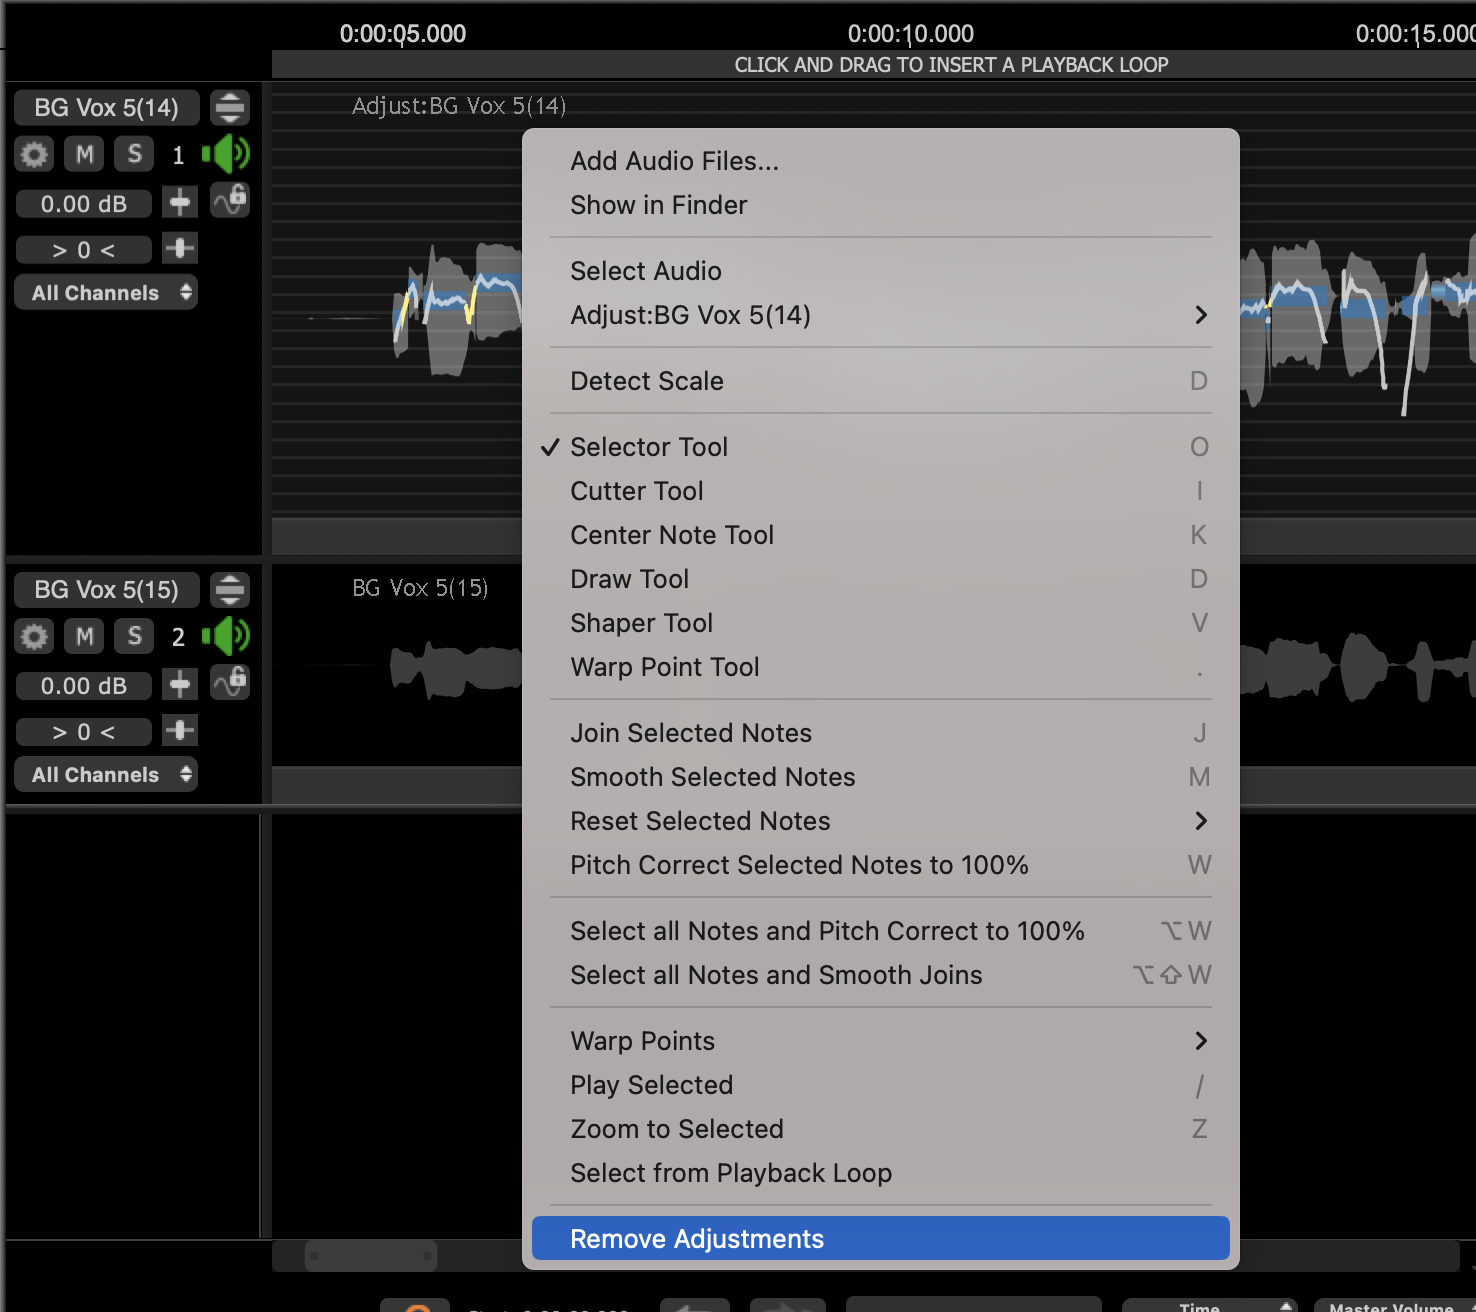Click the BG Vox 5(14) track name button
Image resolution: width=1476 pixels, height=1312 pixels.
[106, 108]
